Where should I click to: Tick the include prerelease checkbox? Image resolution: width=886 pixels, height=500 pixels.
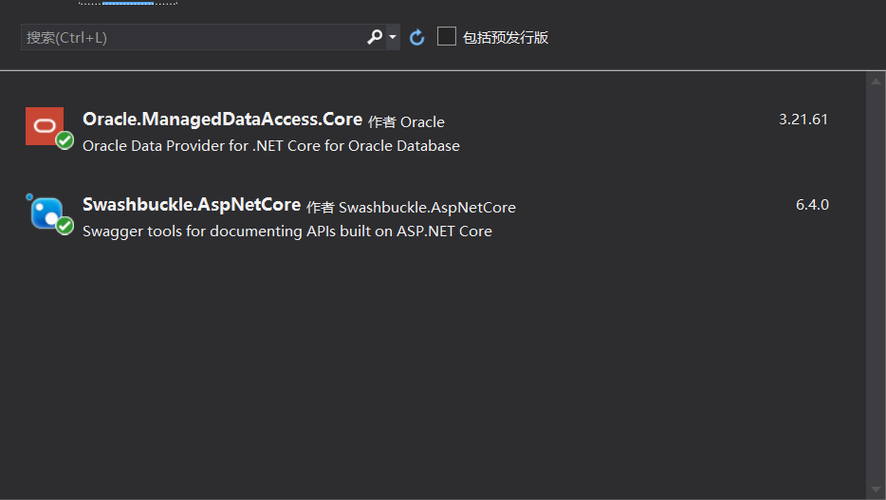pos(447,37)
